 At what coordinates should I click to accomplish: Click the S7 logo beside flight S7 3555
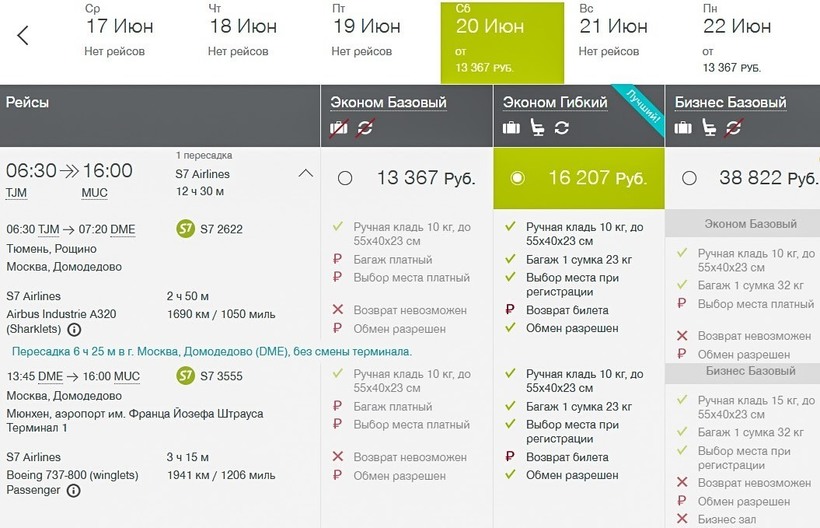coord(185,375)
